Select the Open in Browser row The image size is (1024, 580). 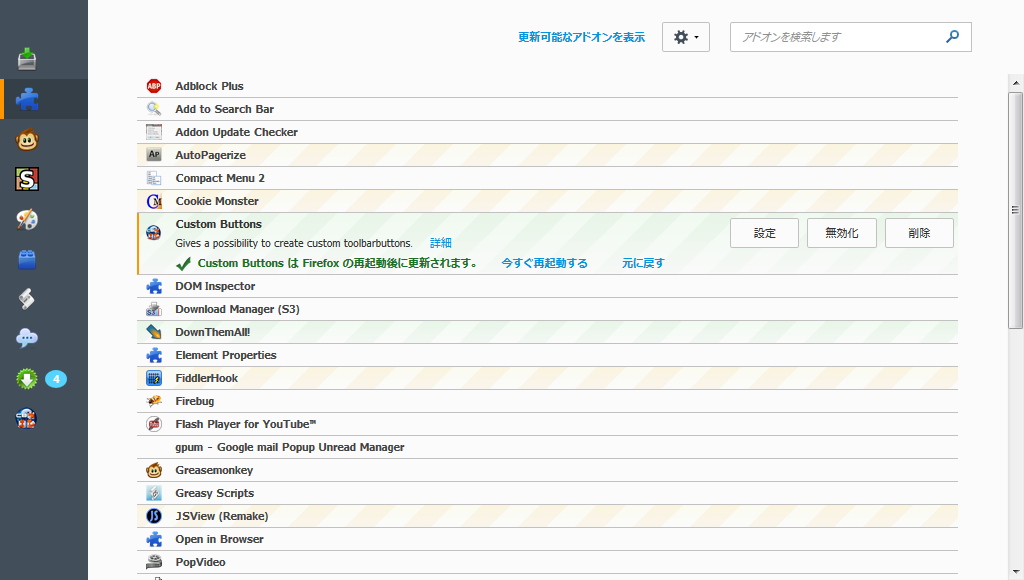(x=547, y=539)
